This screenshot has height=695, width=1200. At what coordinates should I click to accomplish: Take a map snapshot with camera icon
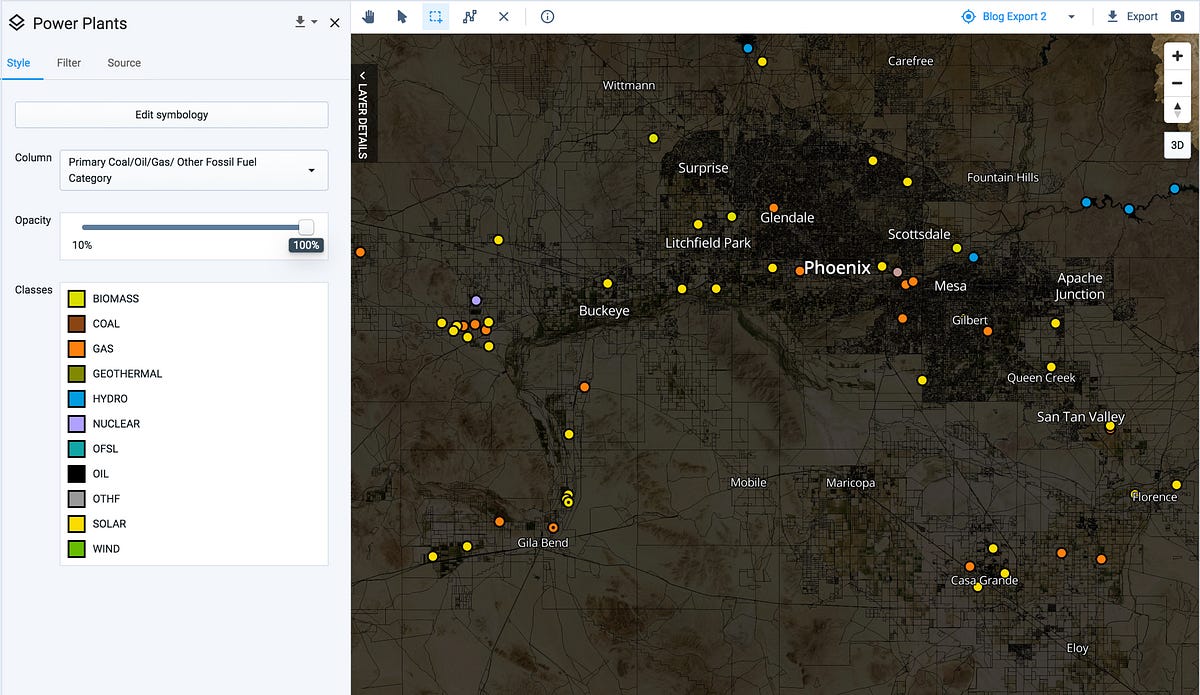point(1178,16)
